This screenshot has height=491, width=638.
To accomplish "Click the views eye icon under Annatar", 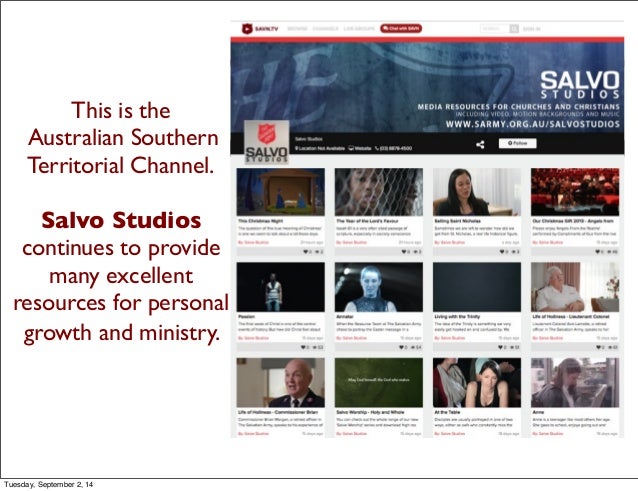I will (413, 347).
